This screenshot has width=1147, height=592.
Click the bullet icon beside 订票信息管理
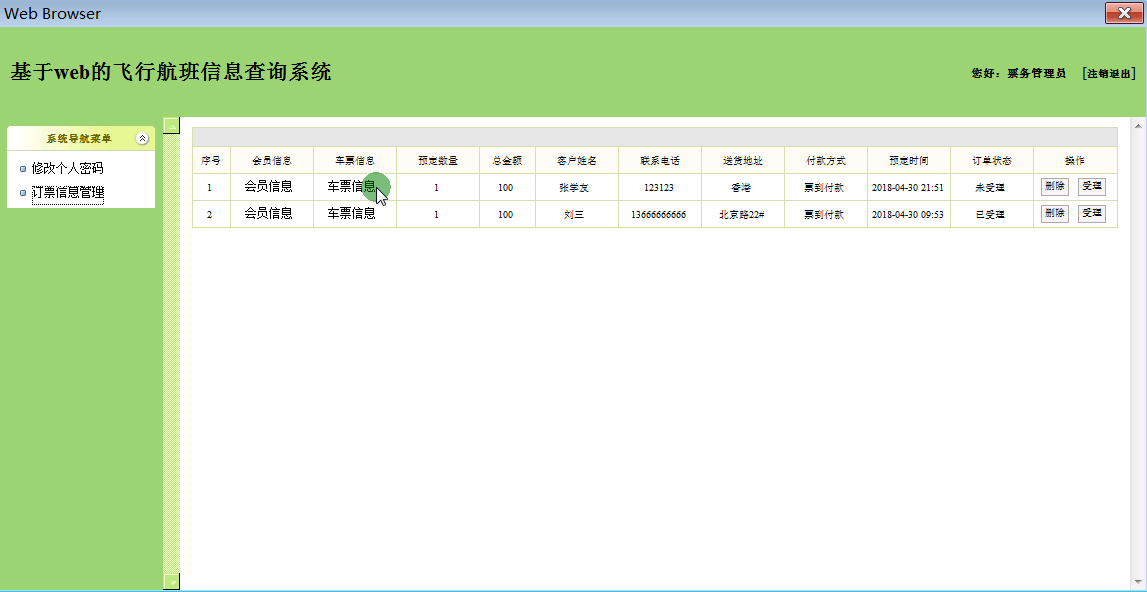[23, 193]
